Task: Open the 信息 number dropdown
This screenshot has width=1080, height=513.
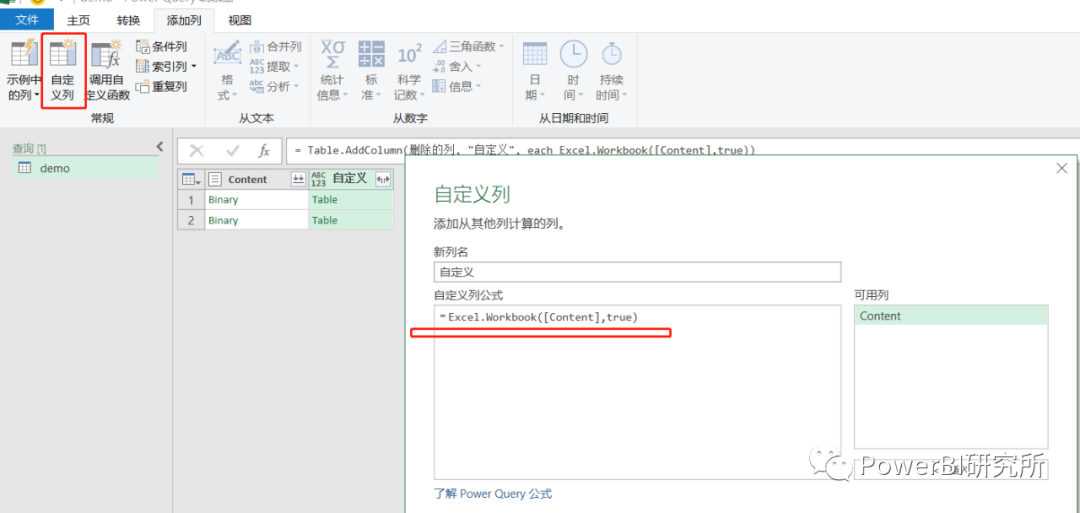Action: click(457, 87)
